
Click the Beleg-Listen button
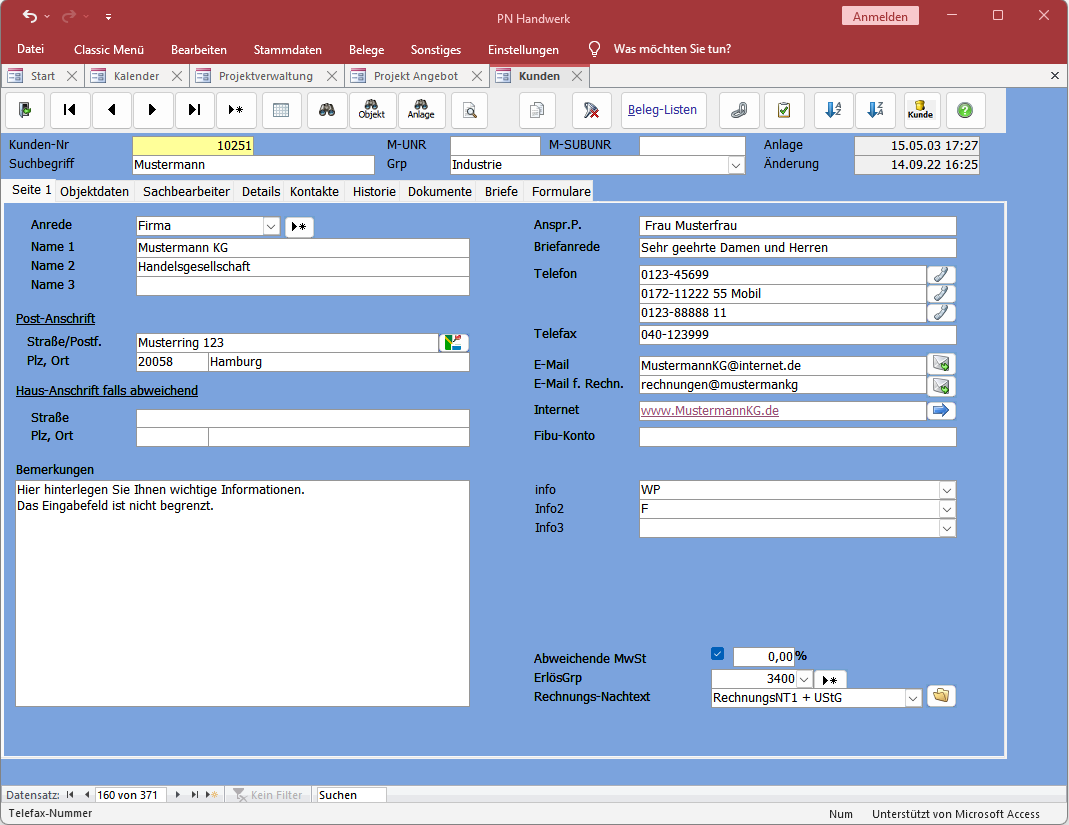(662, 110)
